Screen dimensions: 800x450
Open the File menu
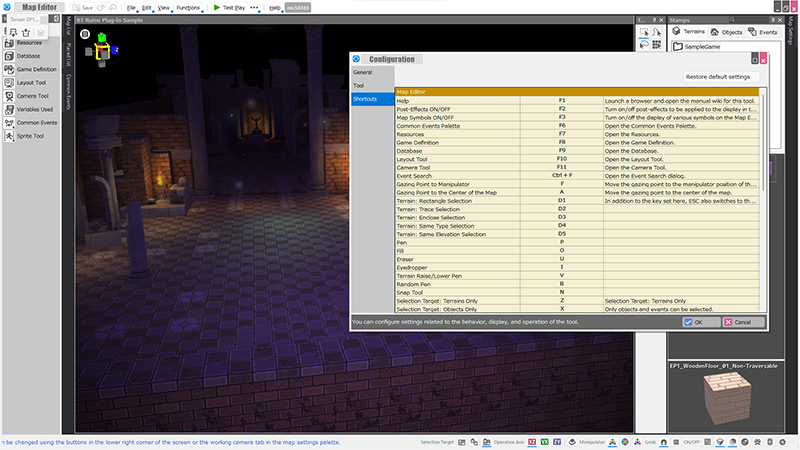(x=131, y=8)
